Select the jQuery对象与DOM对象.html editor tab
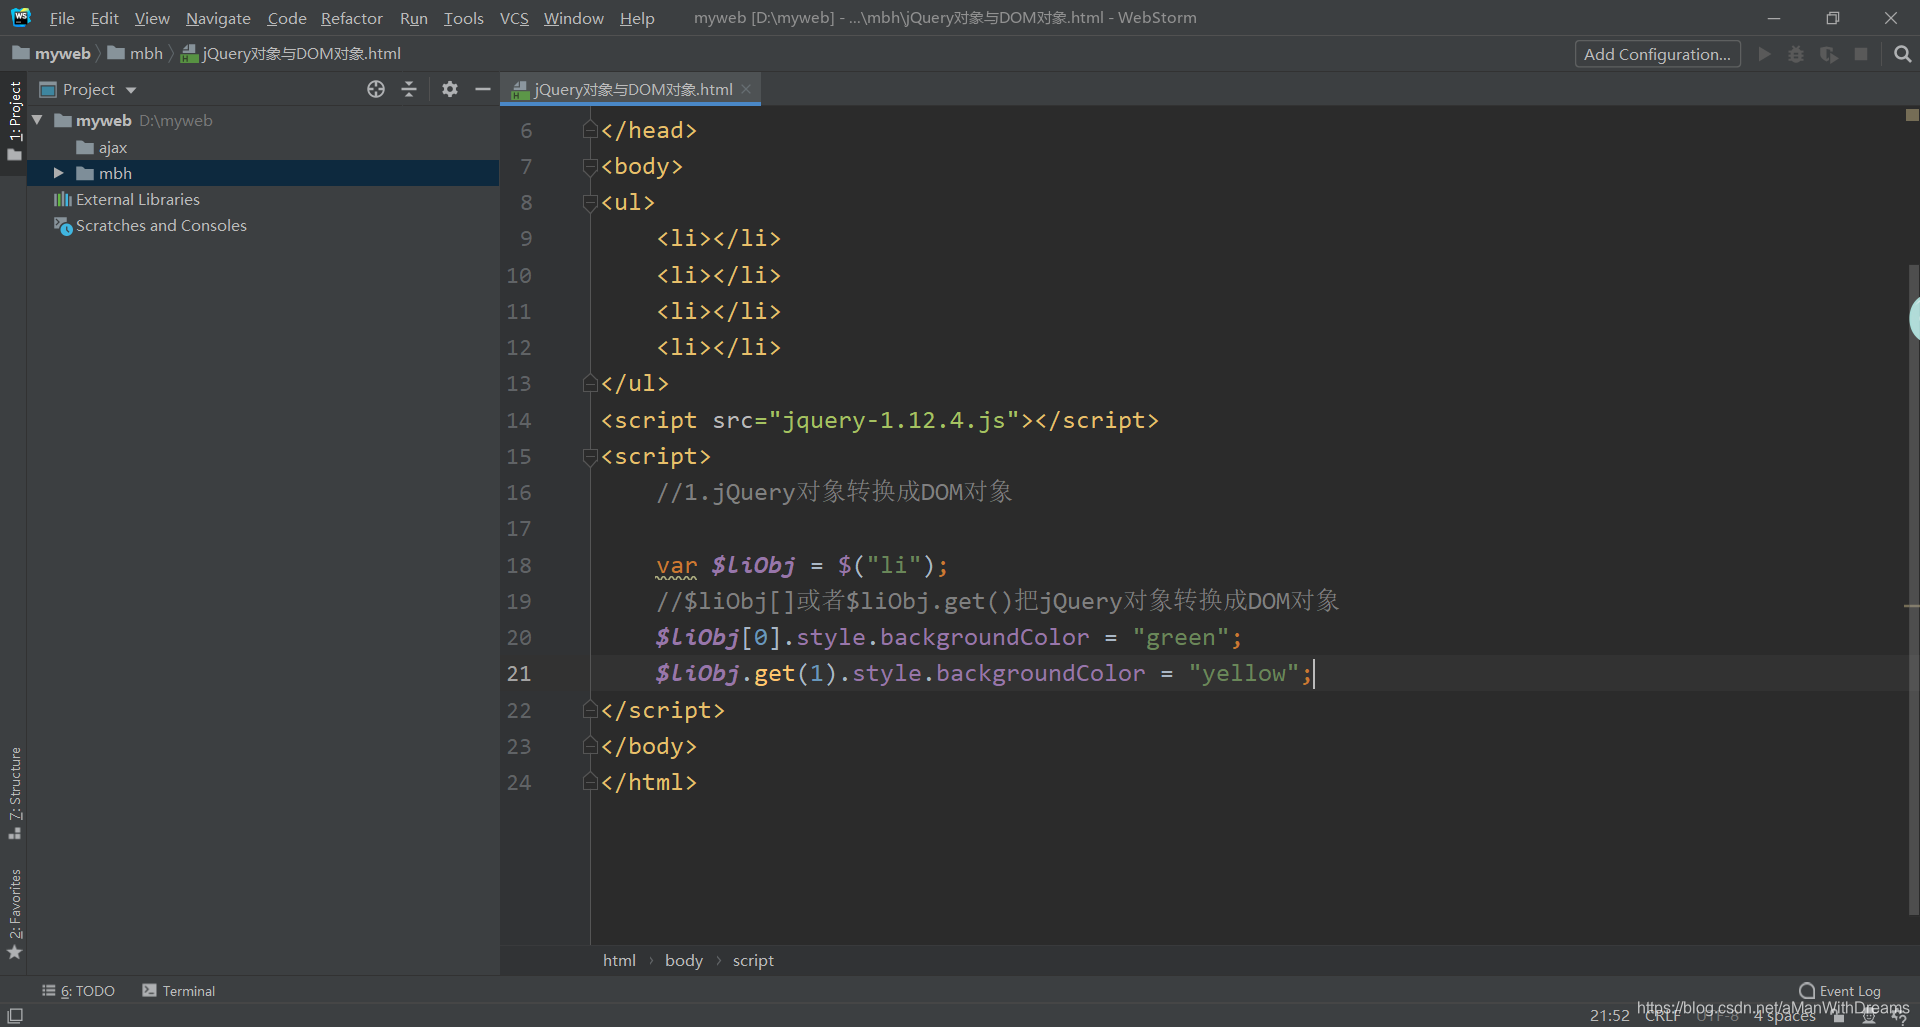Image resolution: width=1920 pixels, height=1027 pixels. 630,89
